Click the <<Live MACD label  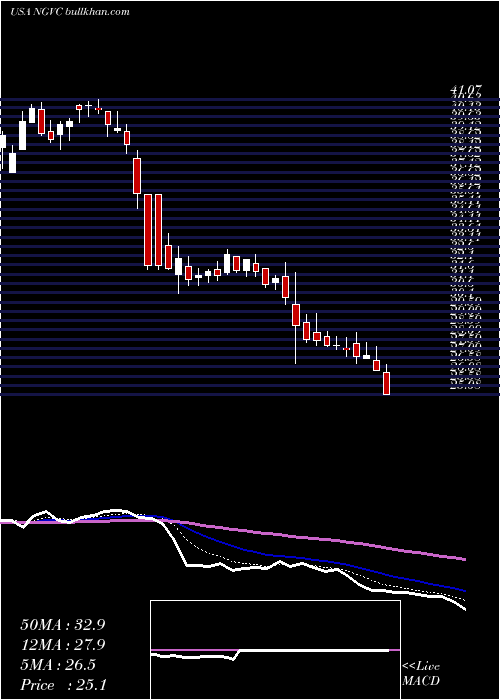coord(421,674)
